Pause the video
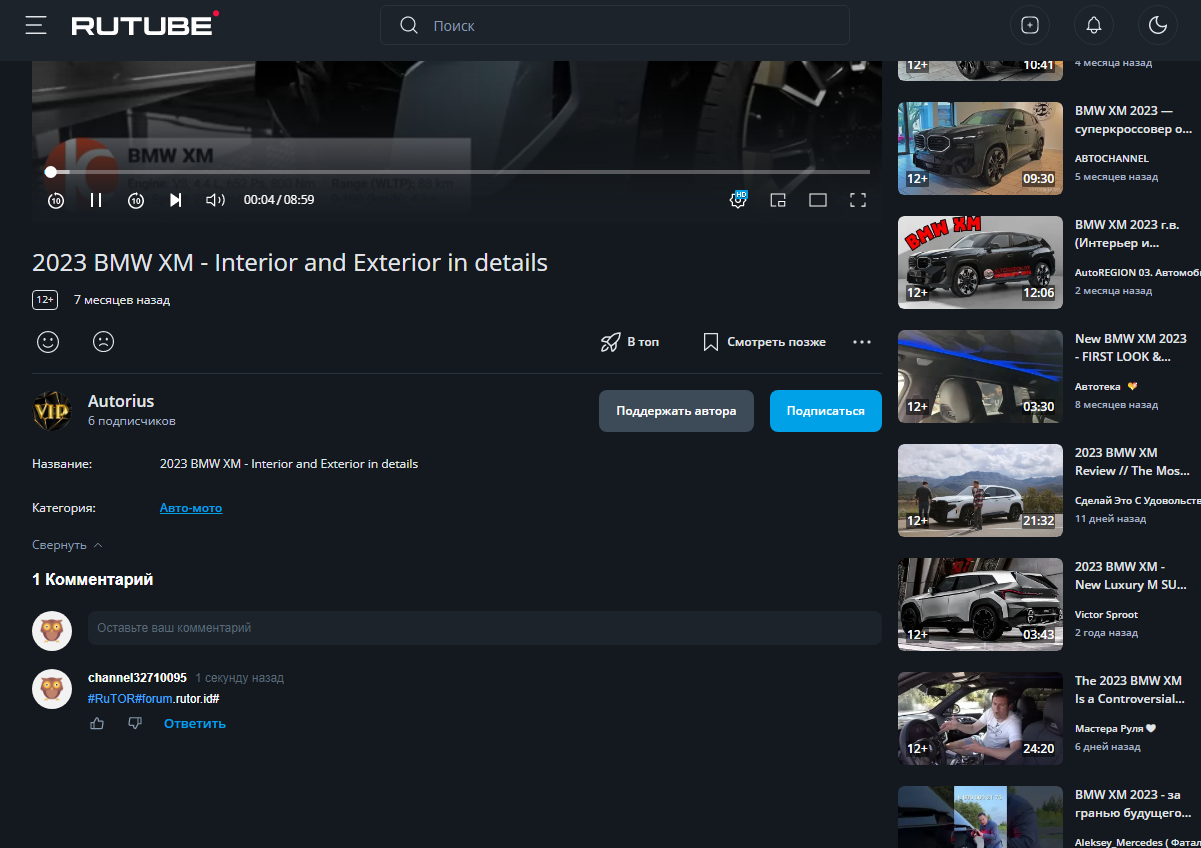 (96, 200)
